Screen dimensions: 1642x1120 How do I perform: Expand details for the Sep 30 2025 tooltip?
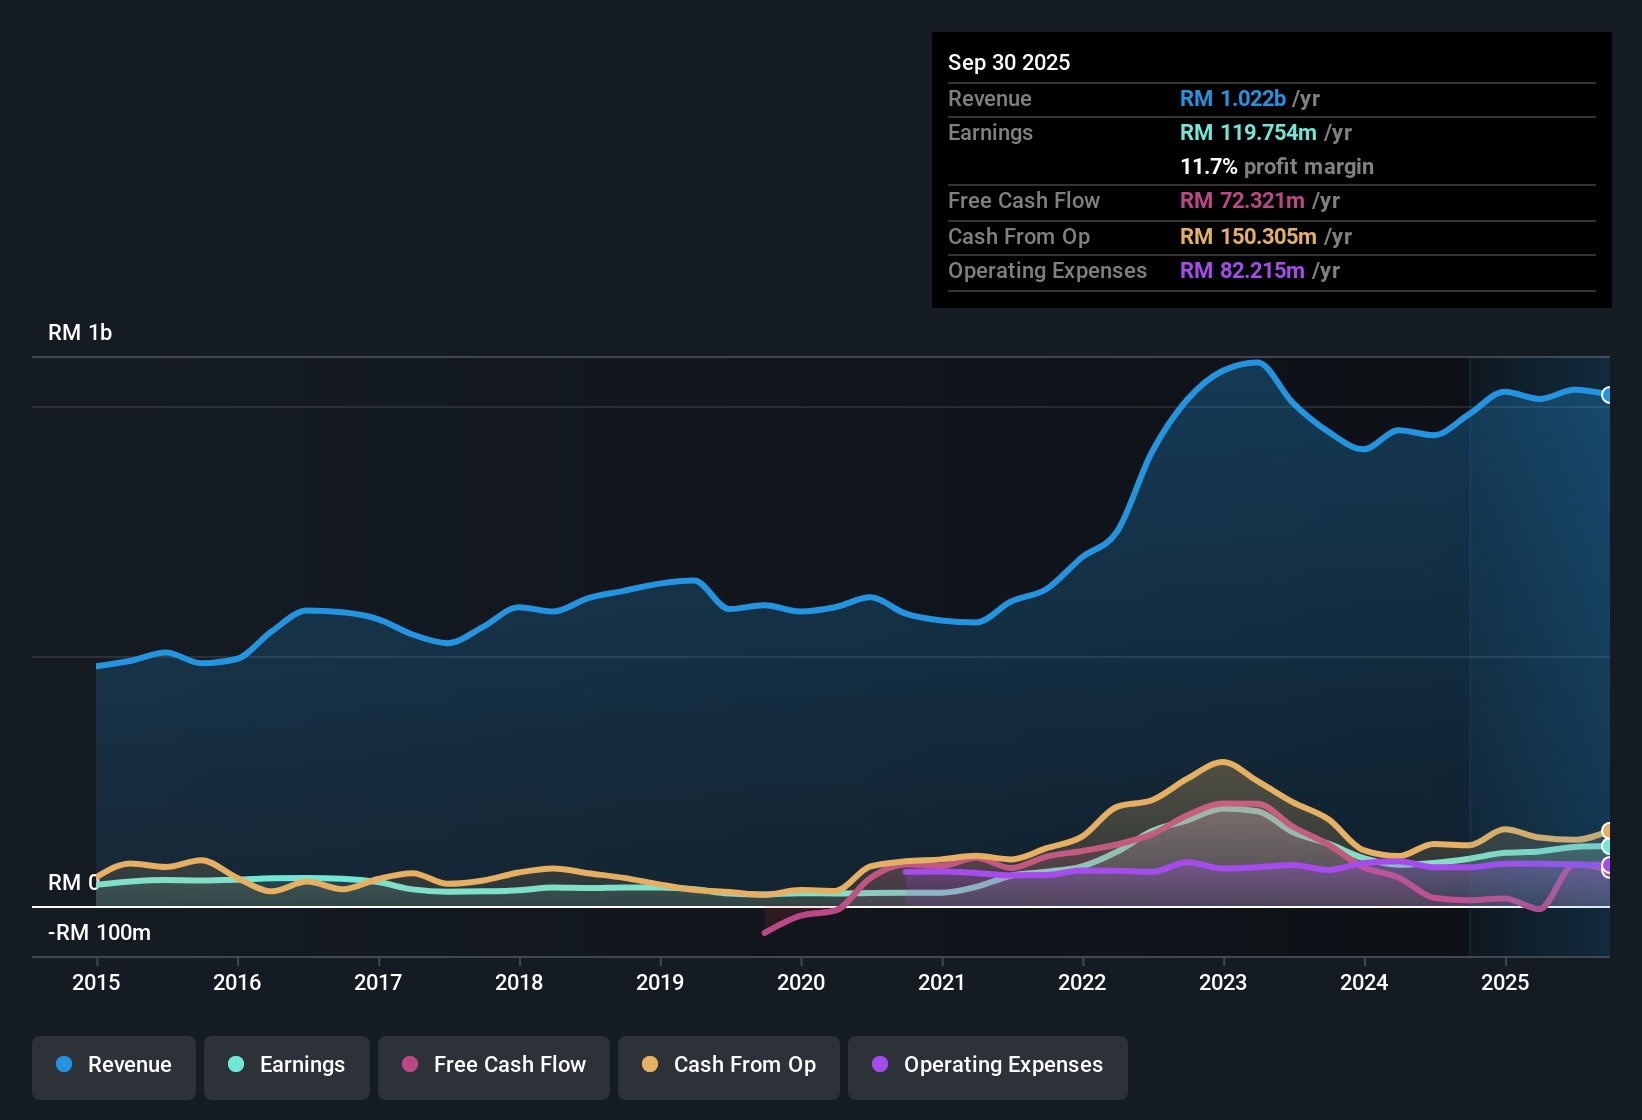[x=1009, y=62]
